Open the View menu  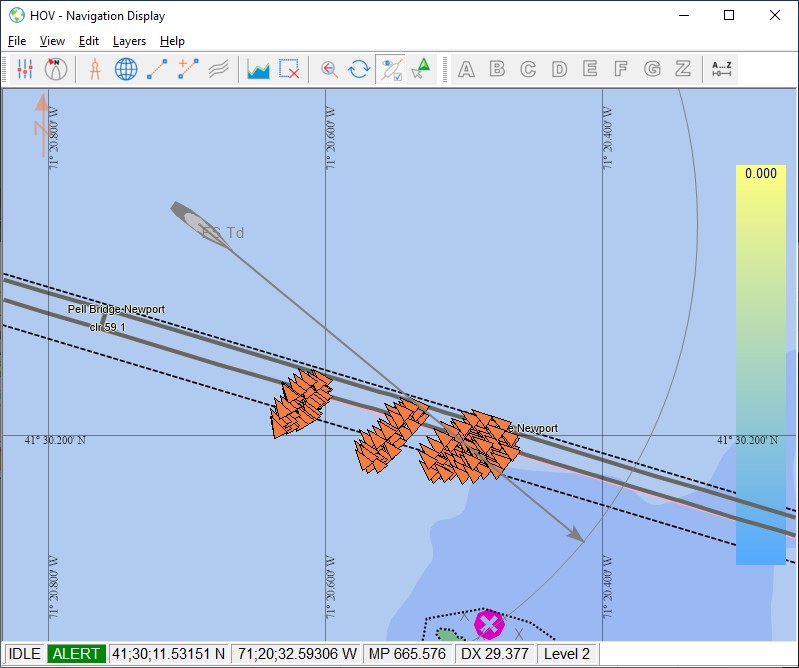[x=52, y=41]
